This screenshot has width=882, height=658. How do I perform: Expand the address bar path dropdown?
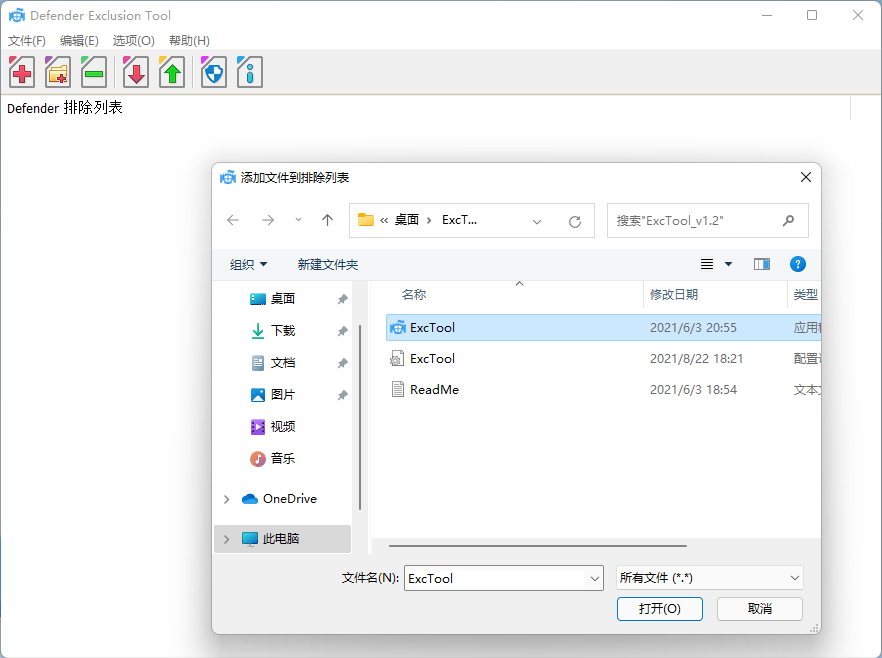537,222
